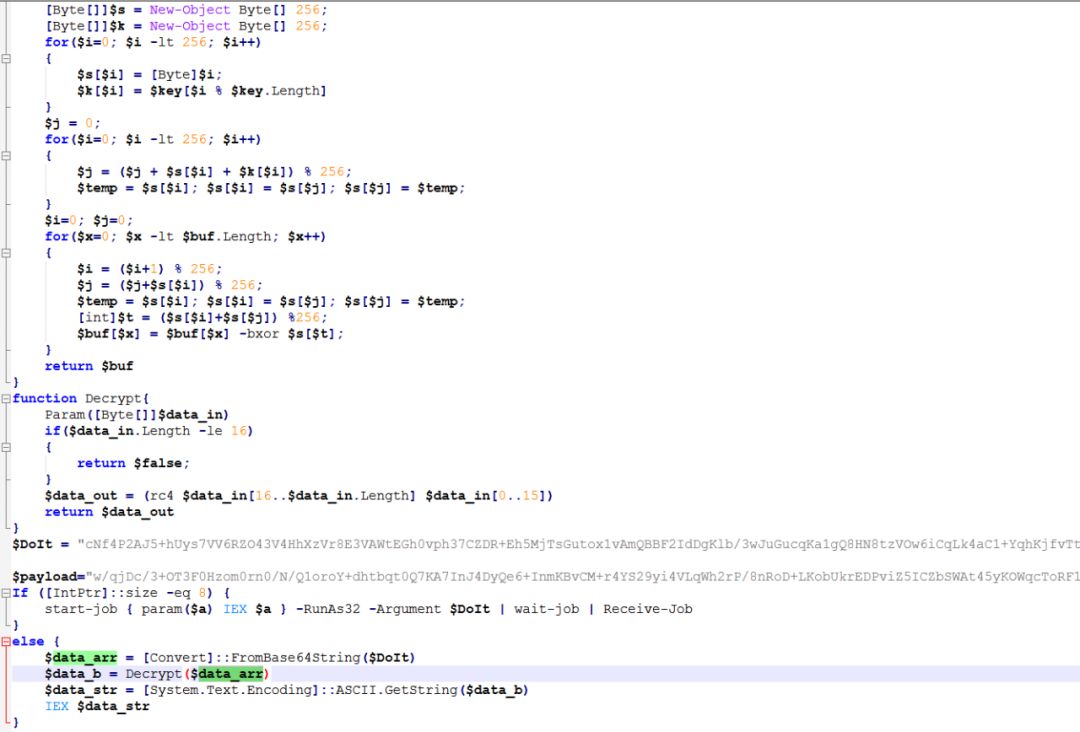1080x732 pixels.
Task: Click the '-bxor' operator
Action: click(258, 333)
